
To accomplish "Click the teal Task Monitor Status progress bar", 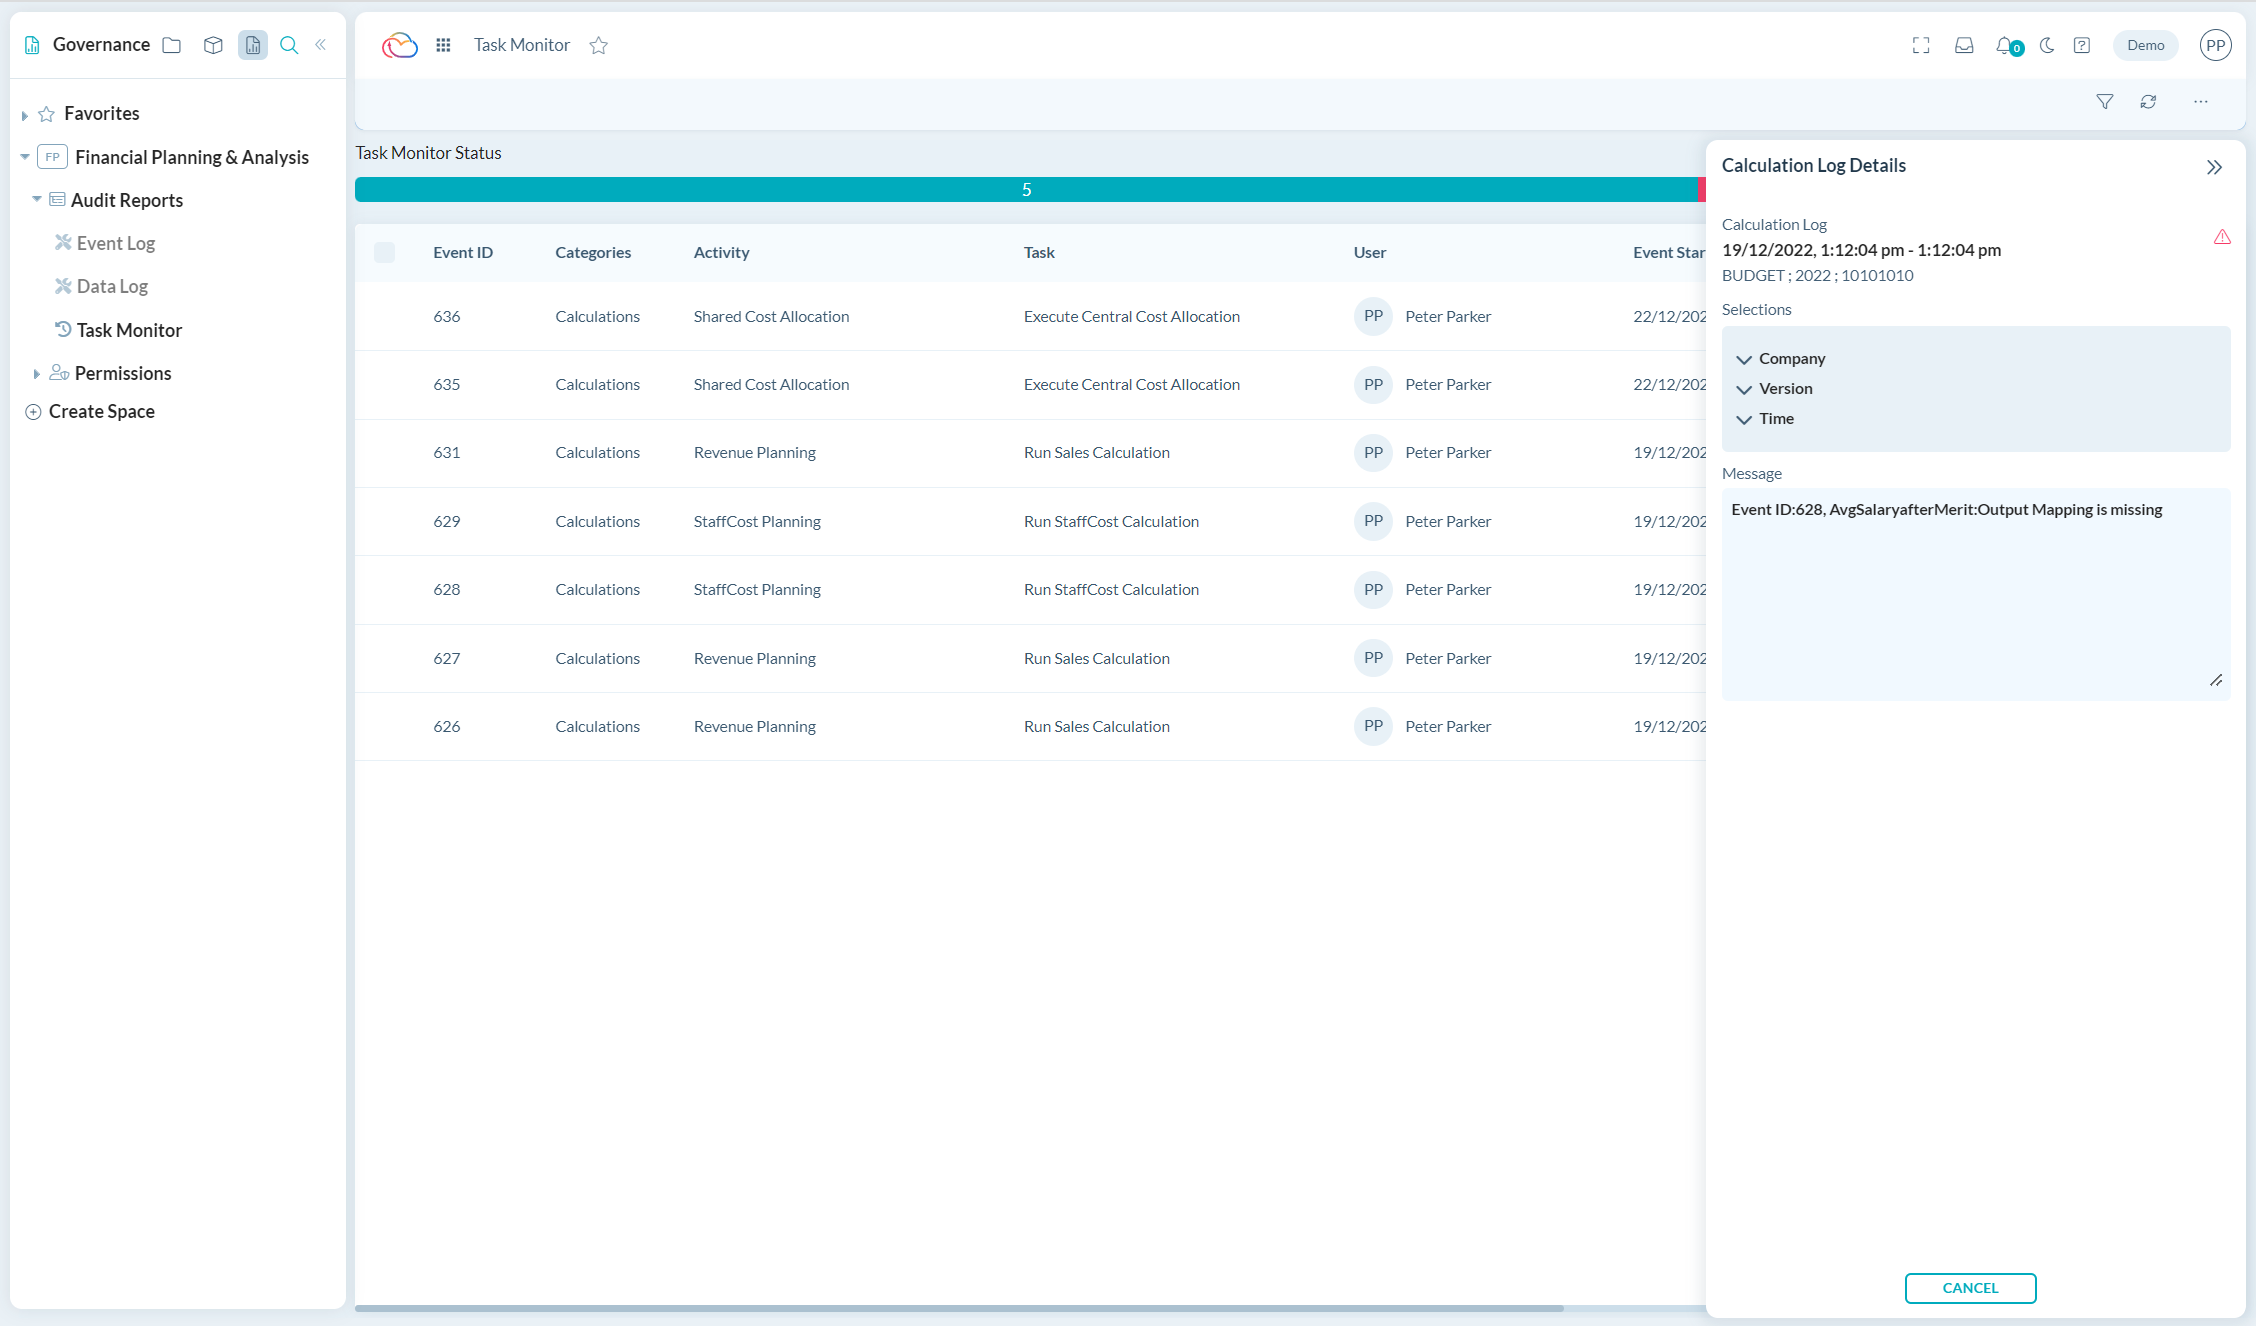I will coord(1026,188).
